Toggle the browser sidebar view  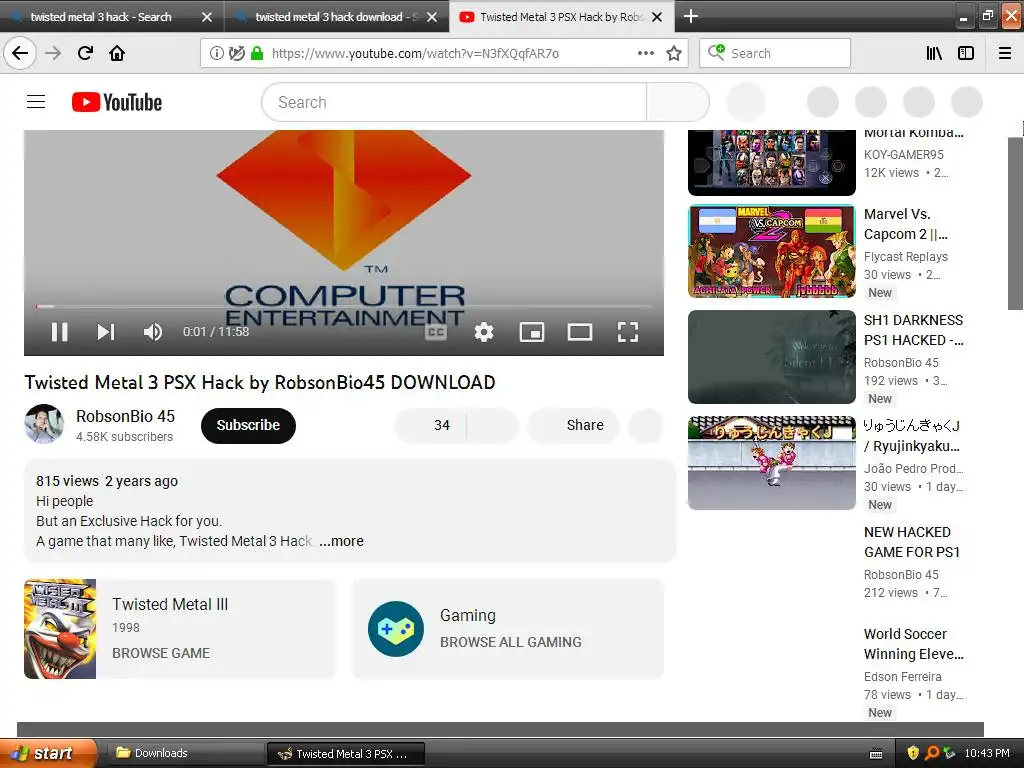[966, 53]
